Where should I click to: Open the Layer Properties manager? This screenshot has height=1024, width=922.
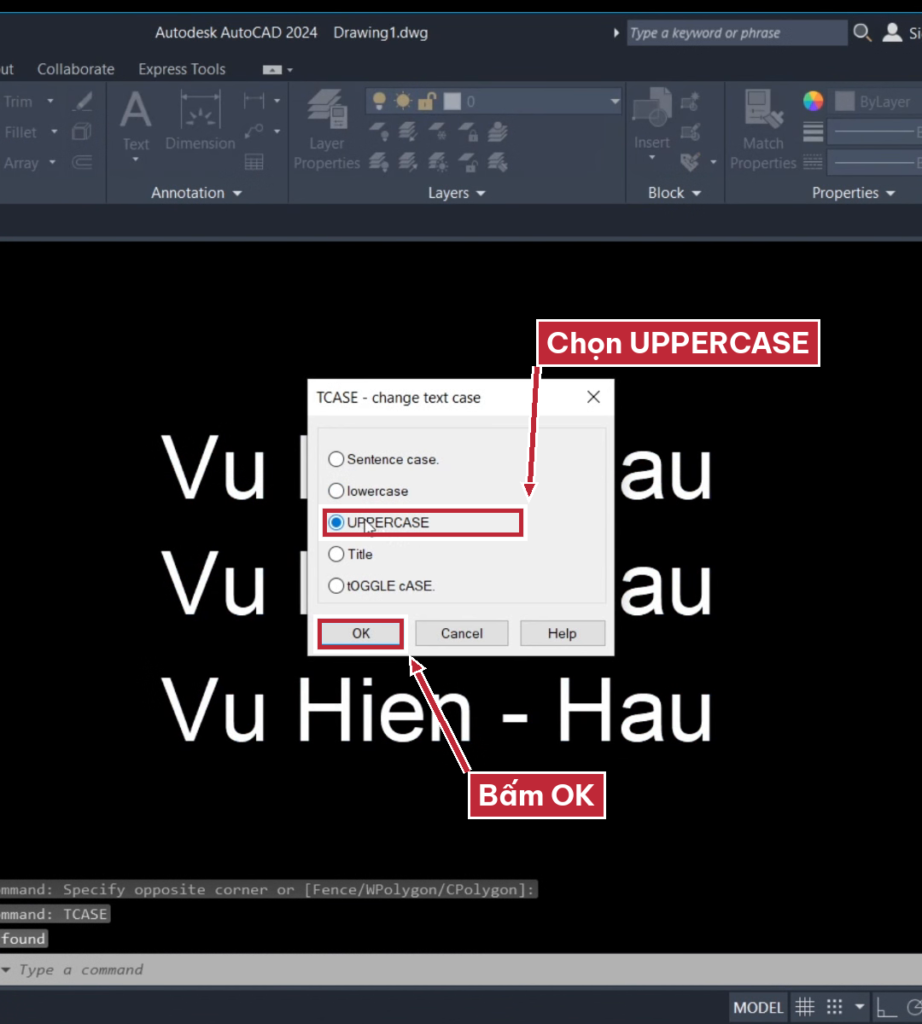pos(326,129)
